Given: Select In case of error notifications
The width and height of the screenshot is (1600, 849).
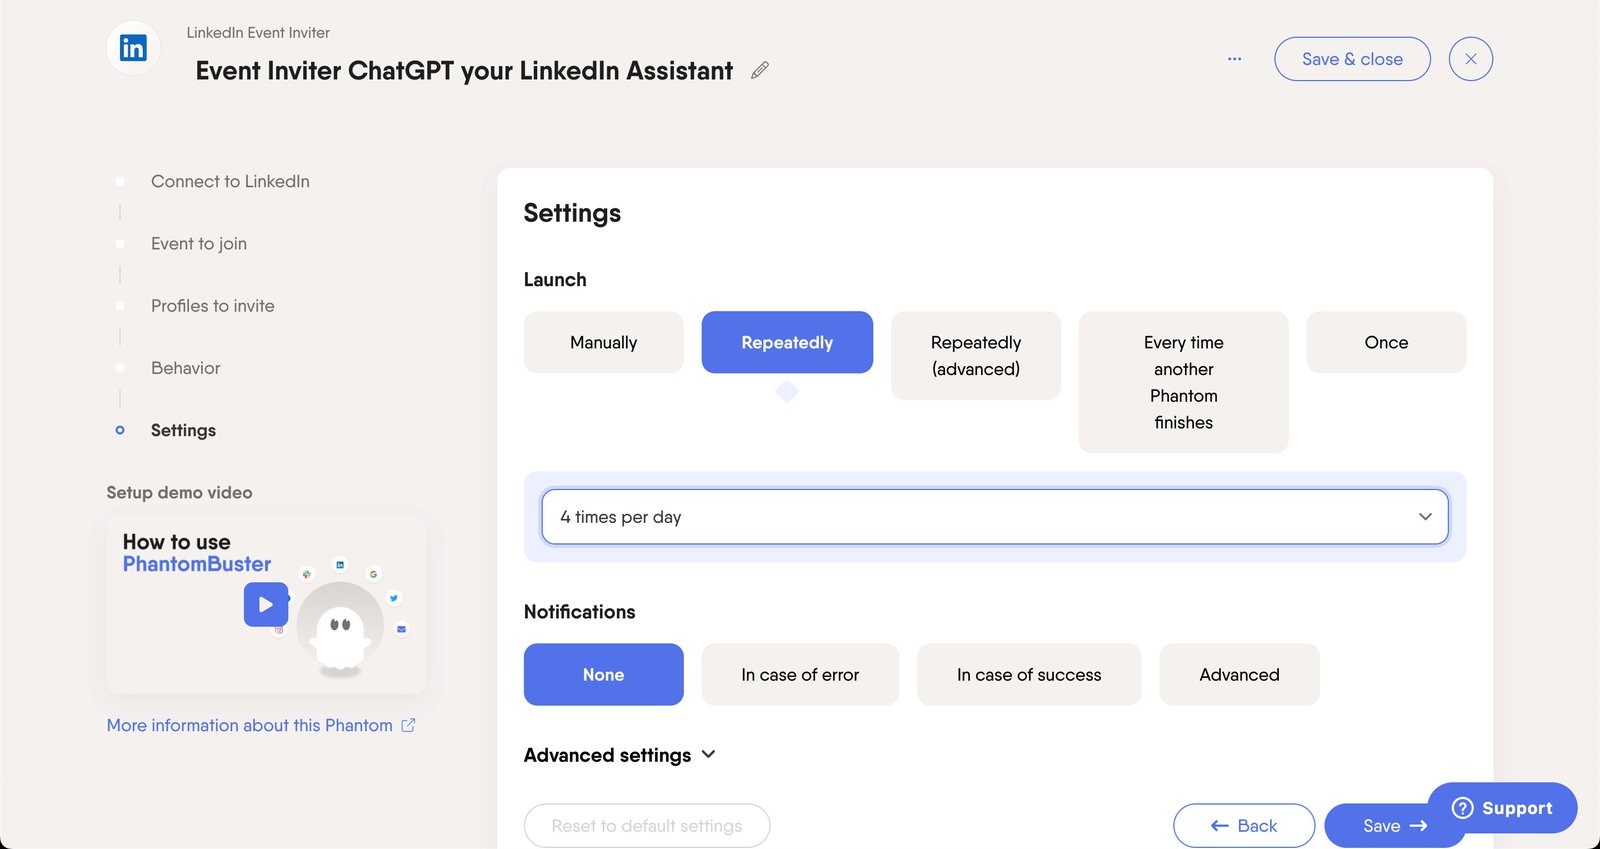Looking at the screenshot, I should pos(800,674).
